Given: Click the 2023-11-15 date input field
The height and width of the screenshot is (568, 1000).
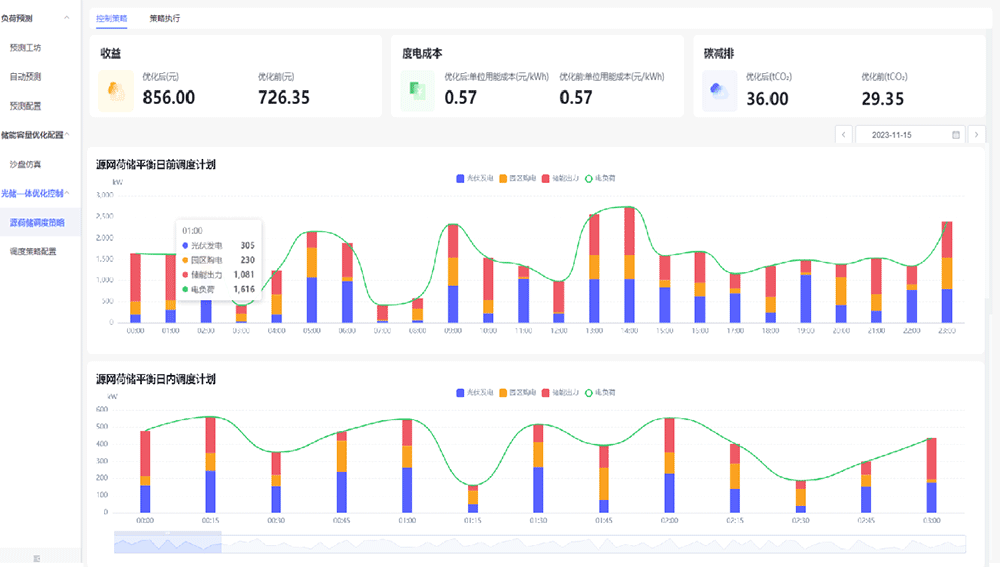Looking at the screenshot, I should tap(900, 134).
